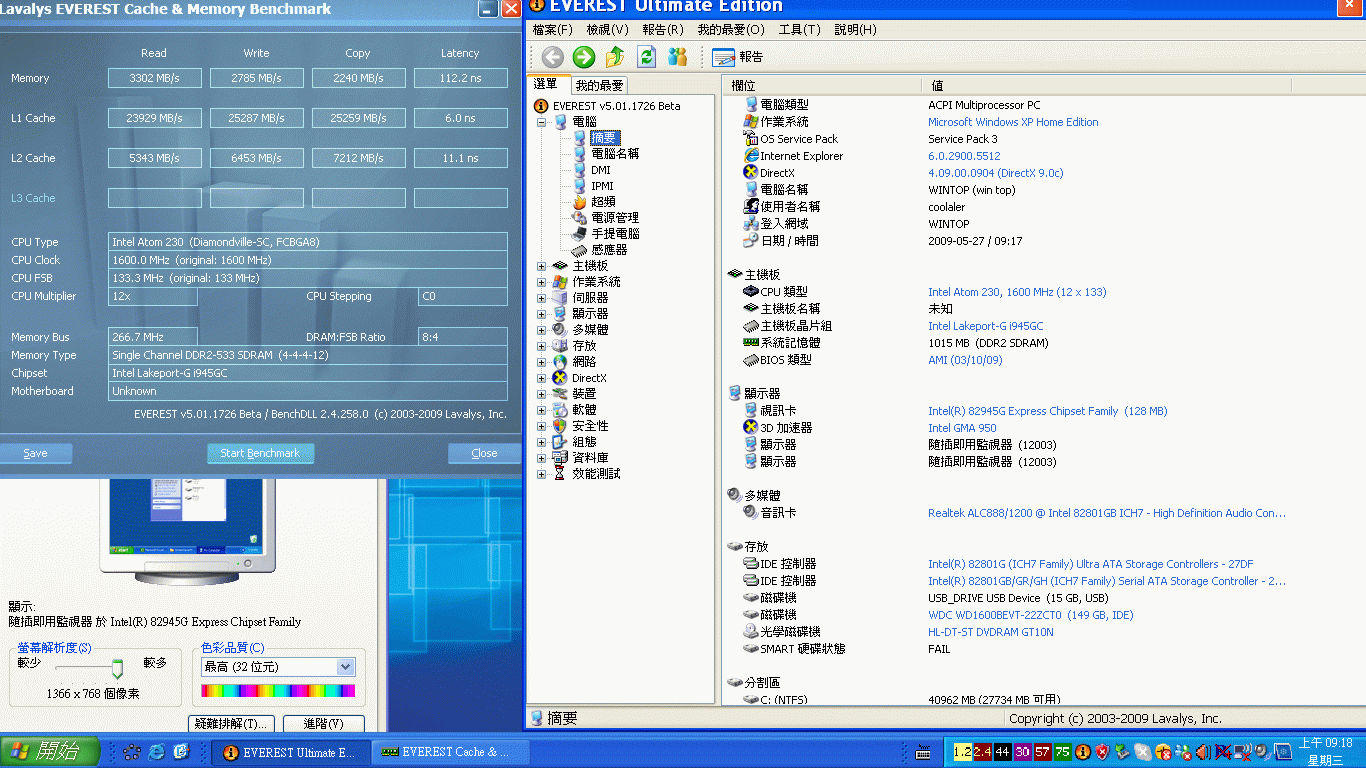The height and width of the screenshot is (768, 1366).
Task: Click the Internet Explorer quick launch icon
Action: point(157,752)
